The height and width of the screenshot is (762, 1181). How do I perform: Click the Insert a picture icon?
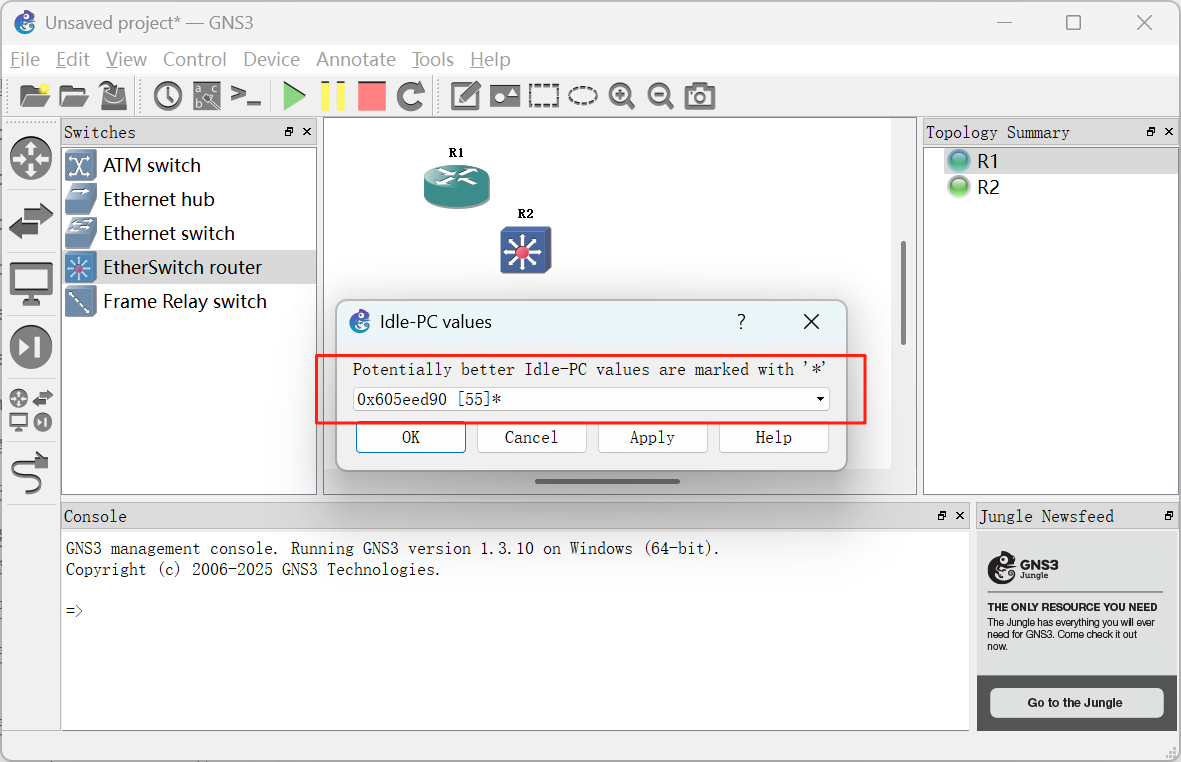505,96
